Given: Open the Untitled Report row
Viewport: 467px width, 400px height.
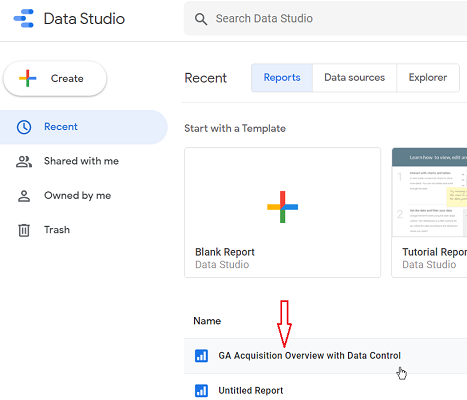Looking at the screenshot, I should [x=325, y=388].
